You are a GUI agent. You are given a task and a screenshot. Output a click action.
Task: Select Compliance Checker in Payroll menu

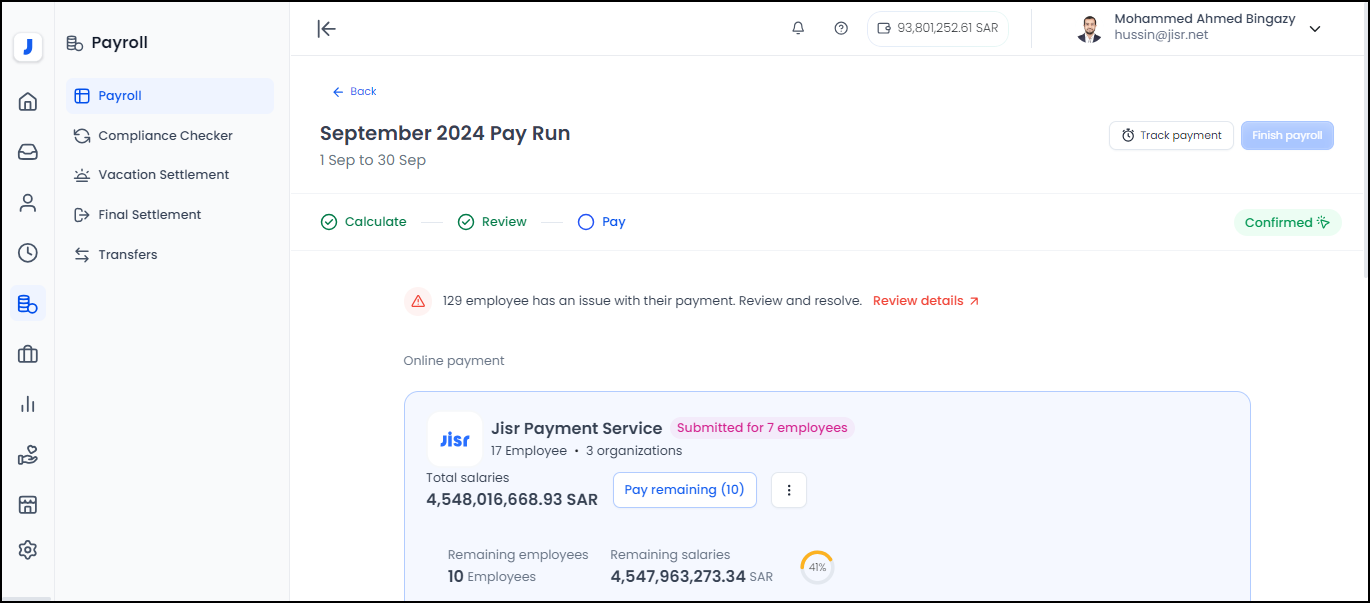[x=165, y=135]
